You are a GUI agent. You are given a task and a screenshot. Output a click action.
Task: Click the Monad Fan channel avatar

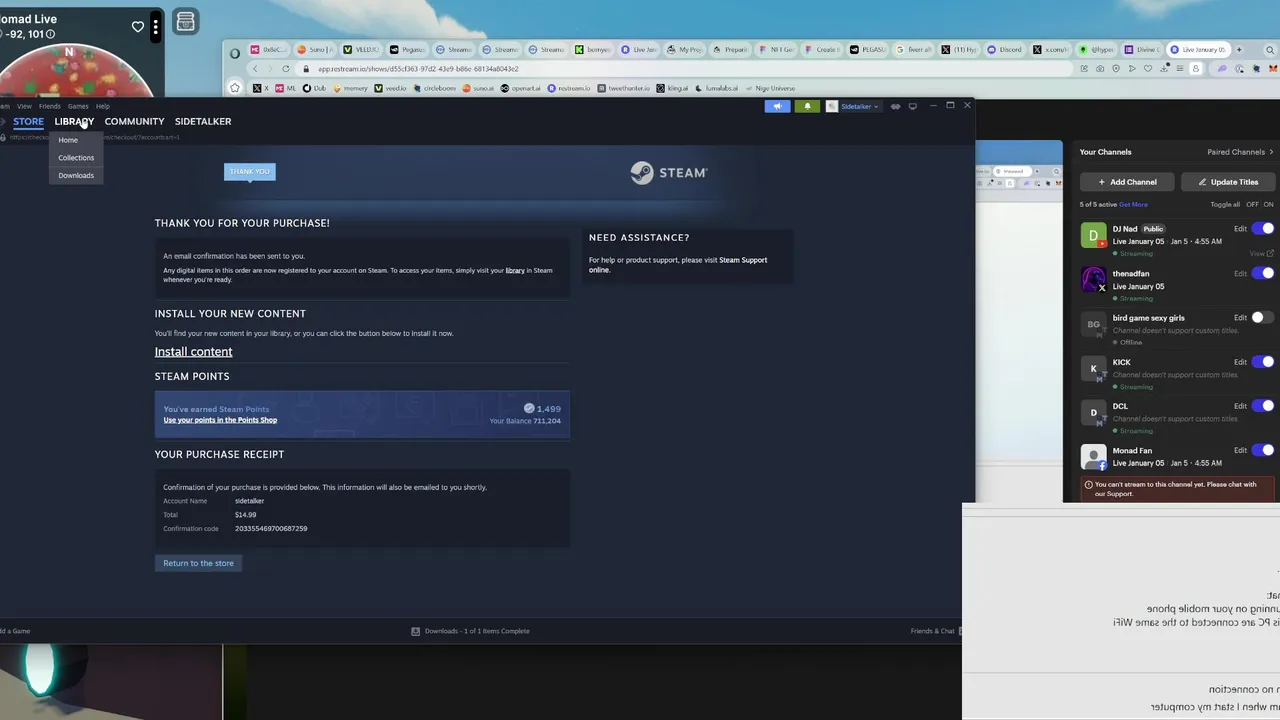coord(1093,457)
